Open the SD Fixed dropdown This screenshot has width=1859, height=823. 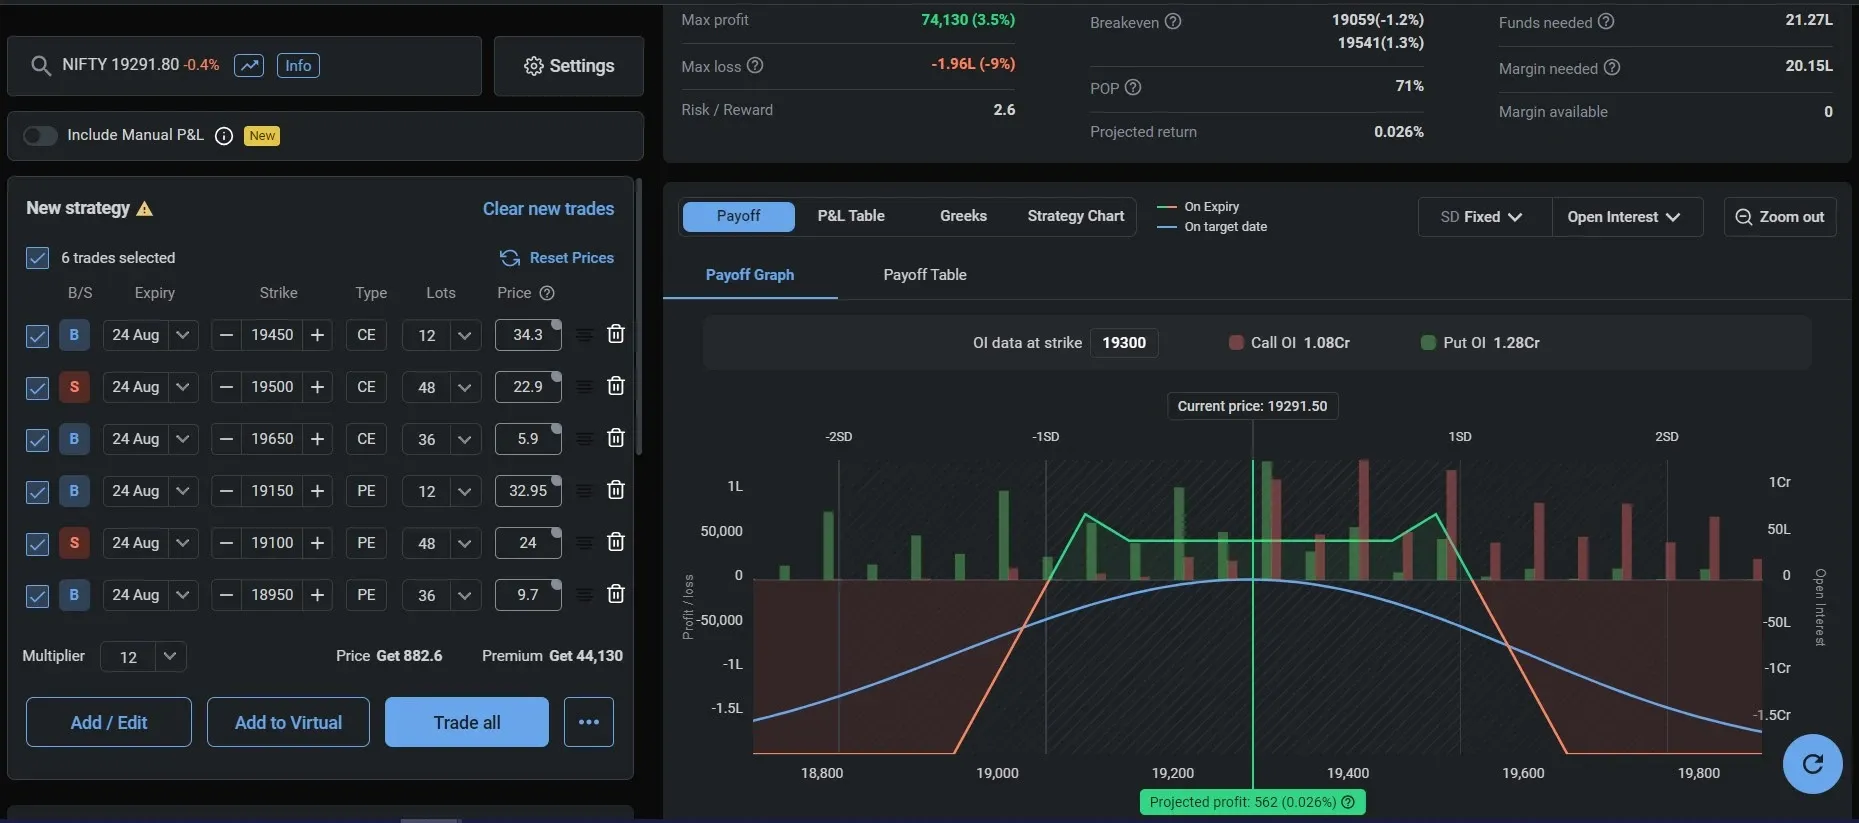1484,217
